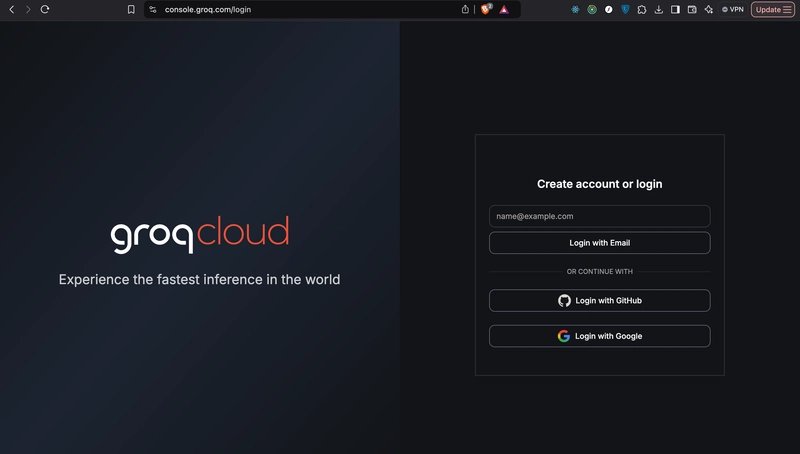Open the Leo AI sparkle icon
This screenshot has height=454, width=800.
coord(709,9)
